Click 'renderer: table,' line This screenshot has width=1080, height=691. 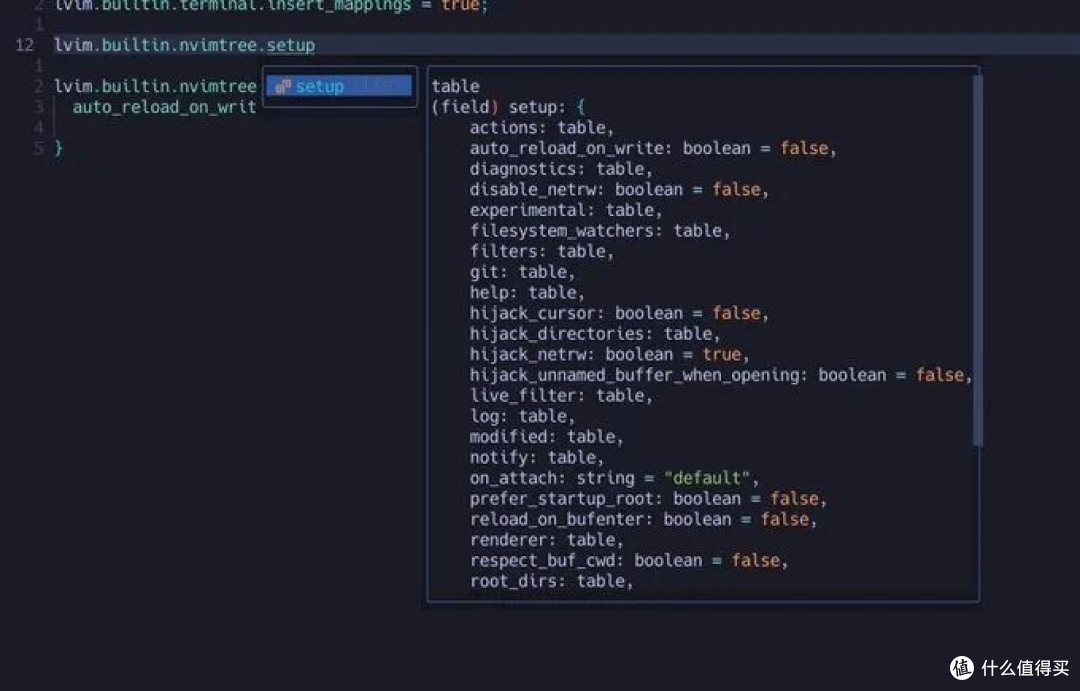click(546, 540)
